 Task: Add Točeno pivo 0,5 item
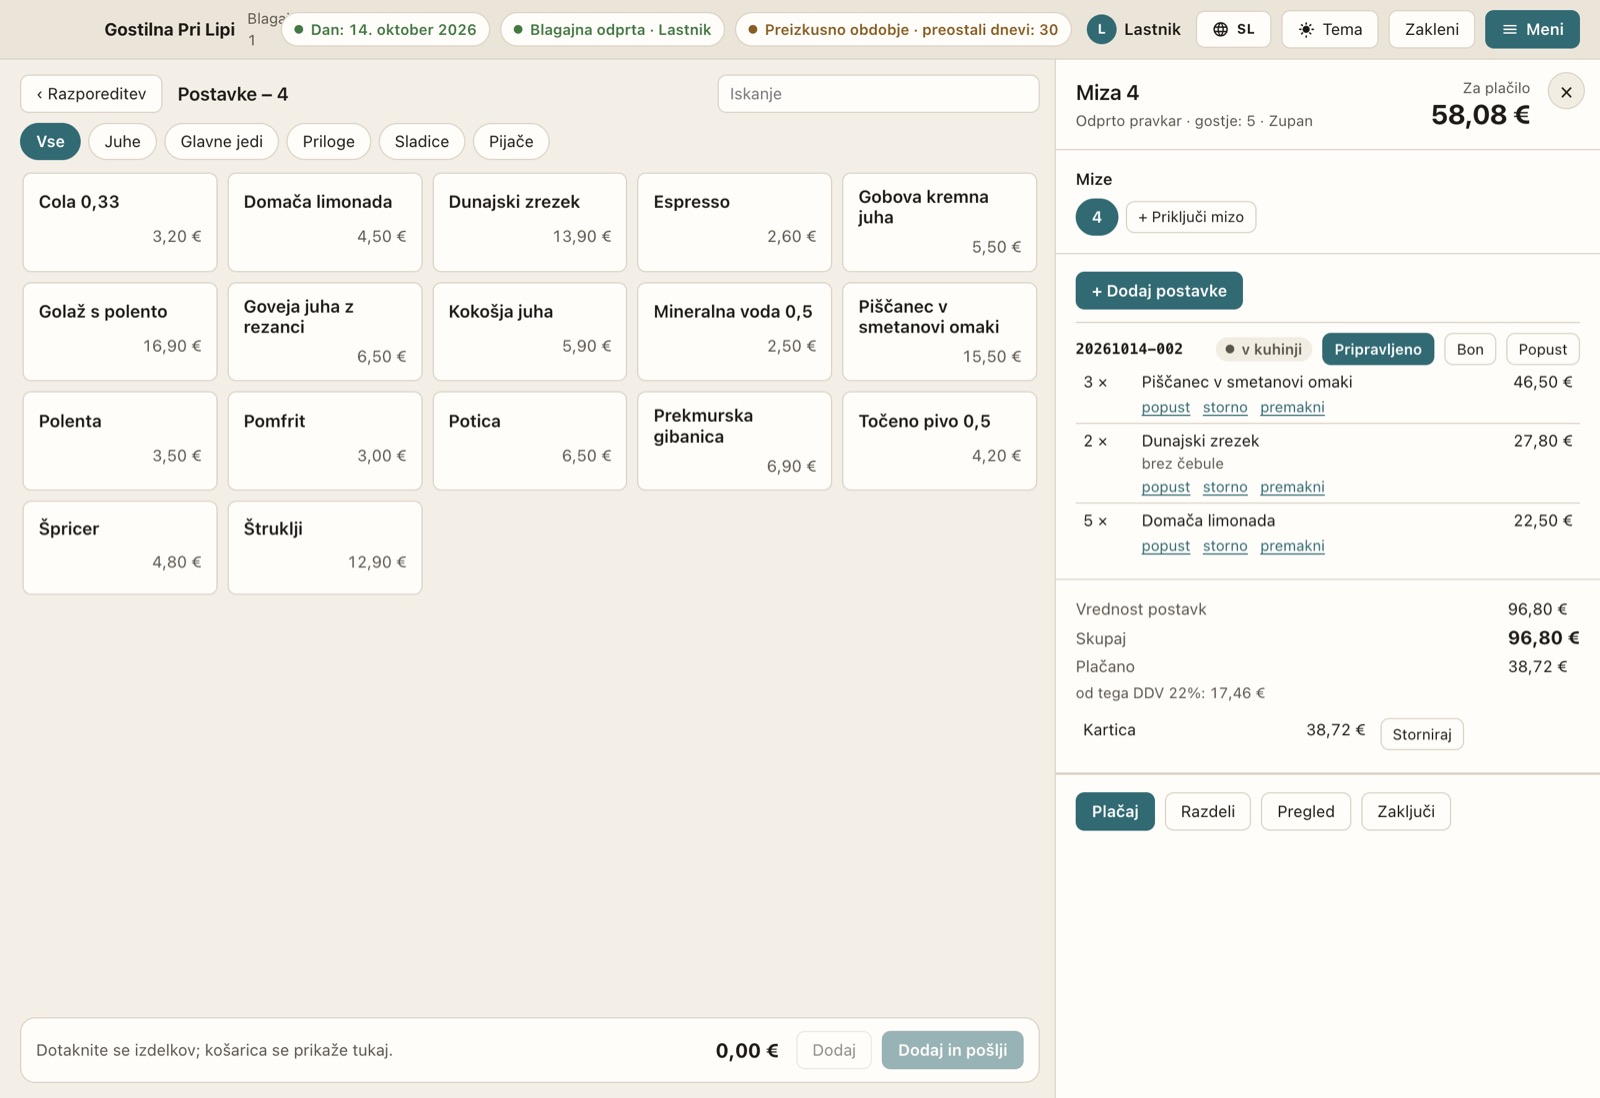click(939, 441)
